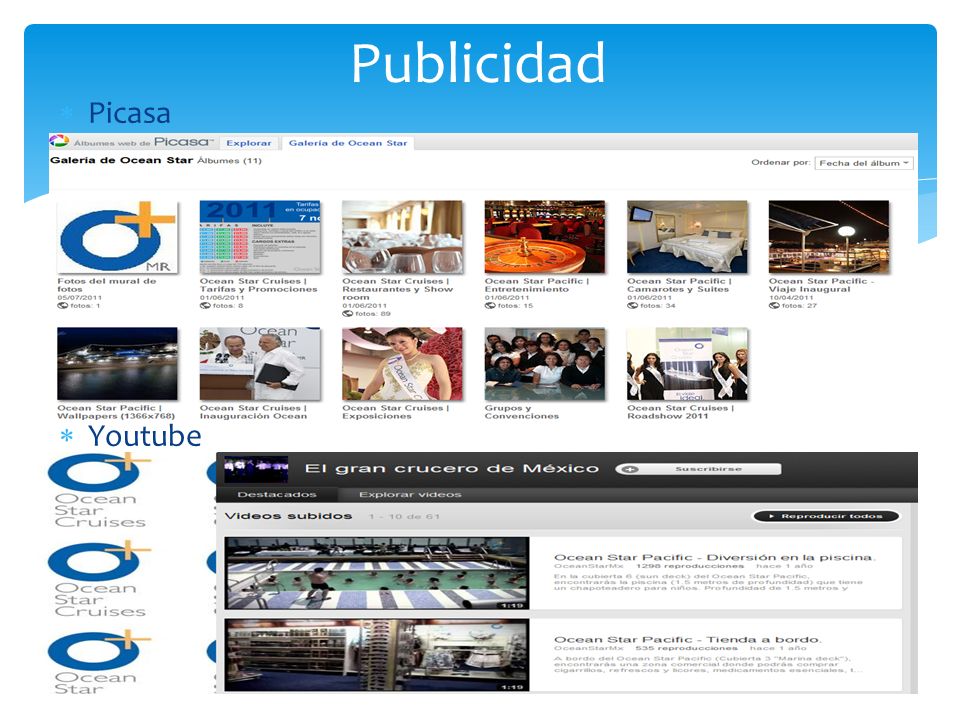The width and height of the screenshot is (960, 720).
Task: Click 'Ocean Star Pacific - Tienda a bordo' title
Action: (x=687, y=639)
